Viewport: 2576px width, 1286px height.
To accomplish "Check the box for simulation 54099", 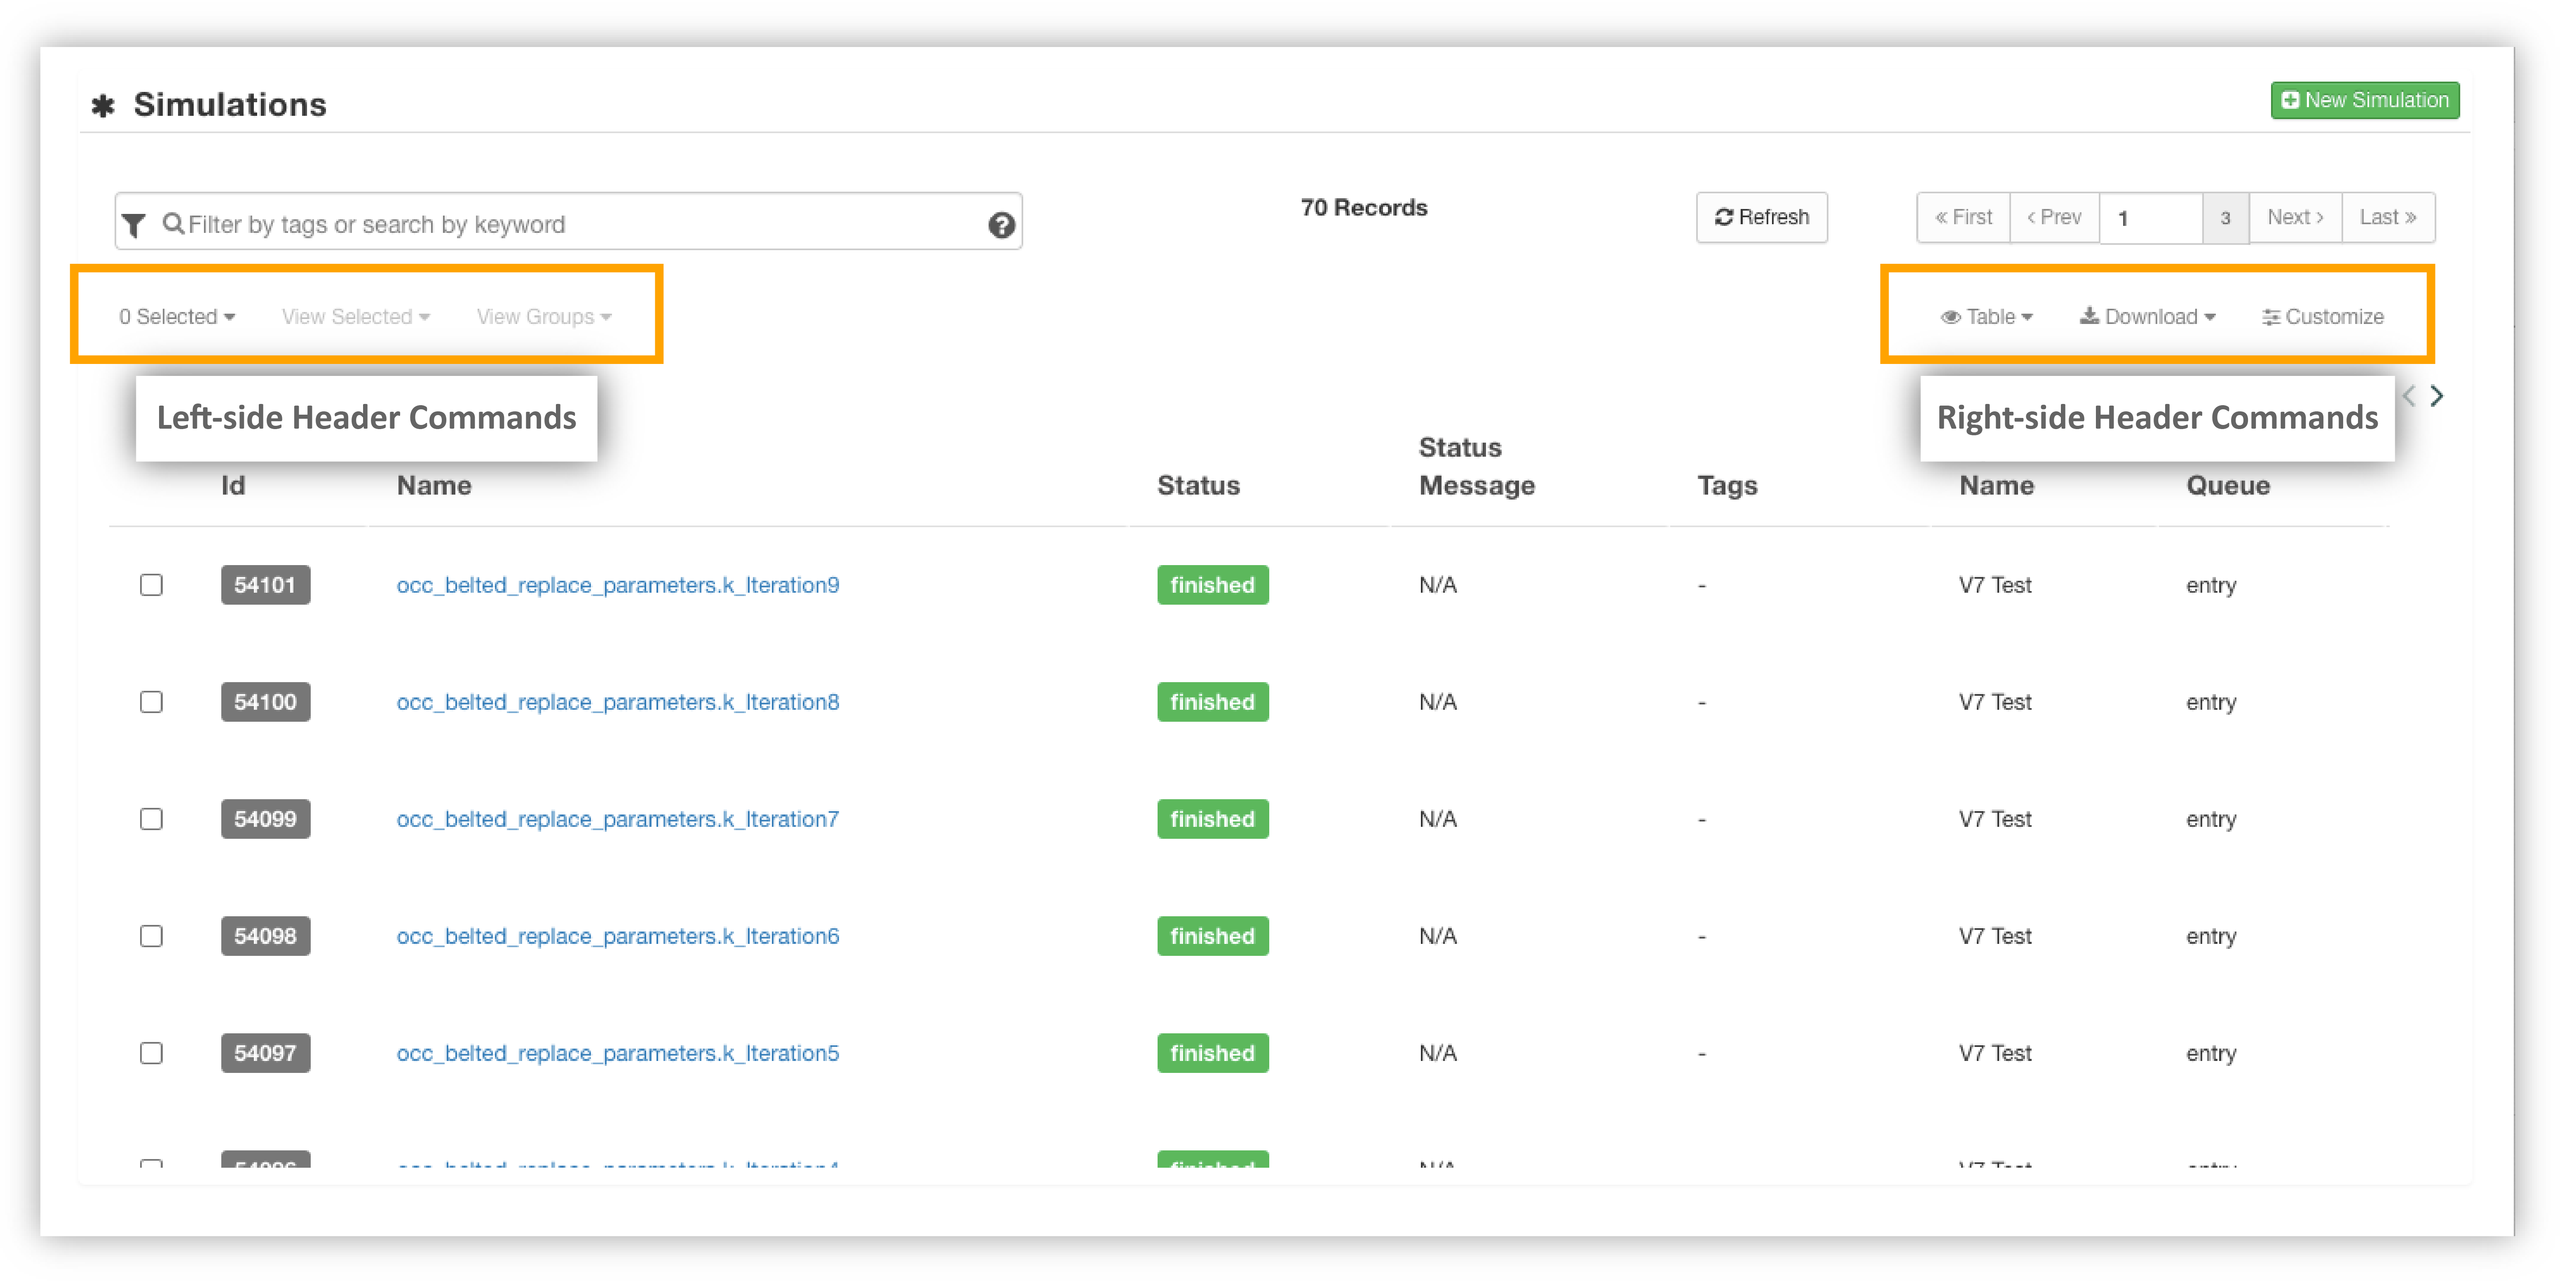I will [x=151, y=819].
